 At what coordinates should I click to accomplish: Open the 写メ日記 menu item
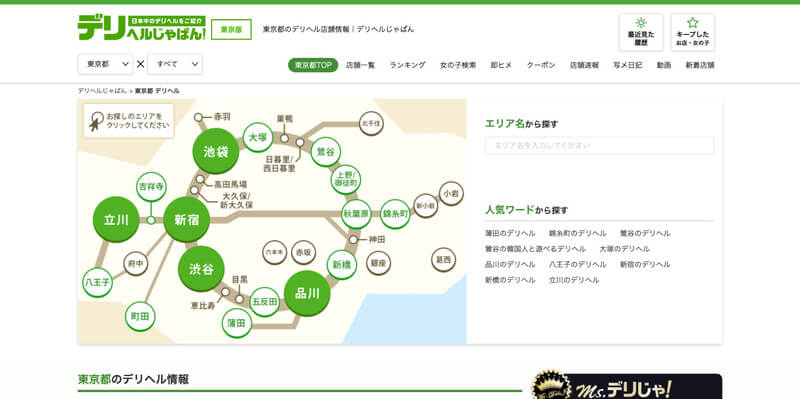pos(628,65)
